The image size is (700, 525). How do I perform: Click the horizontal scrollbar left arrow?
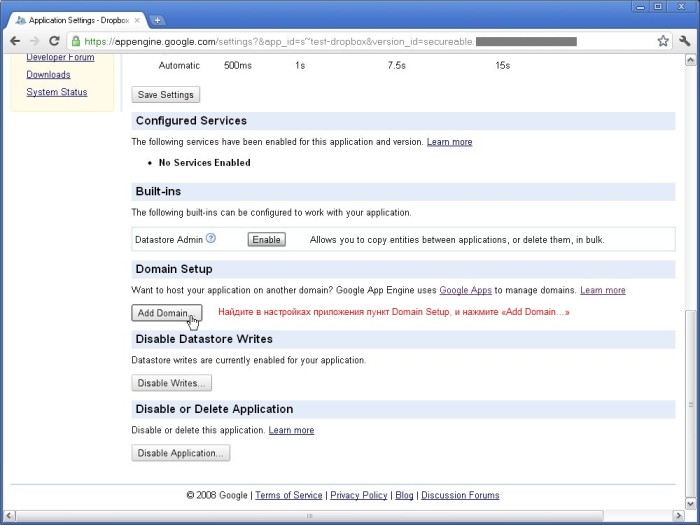[8, 516]
